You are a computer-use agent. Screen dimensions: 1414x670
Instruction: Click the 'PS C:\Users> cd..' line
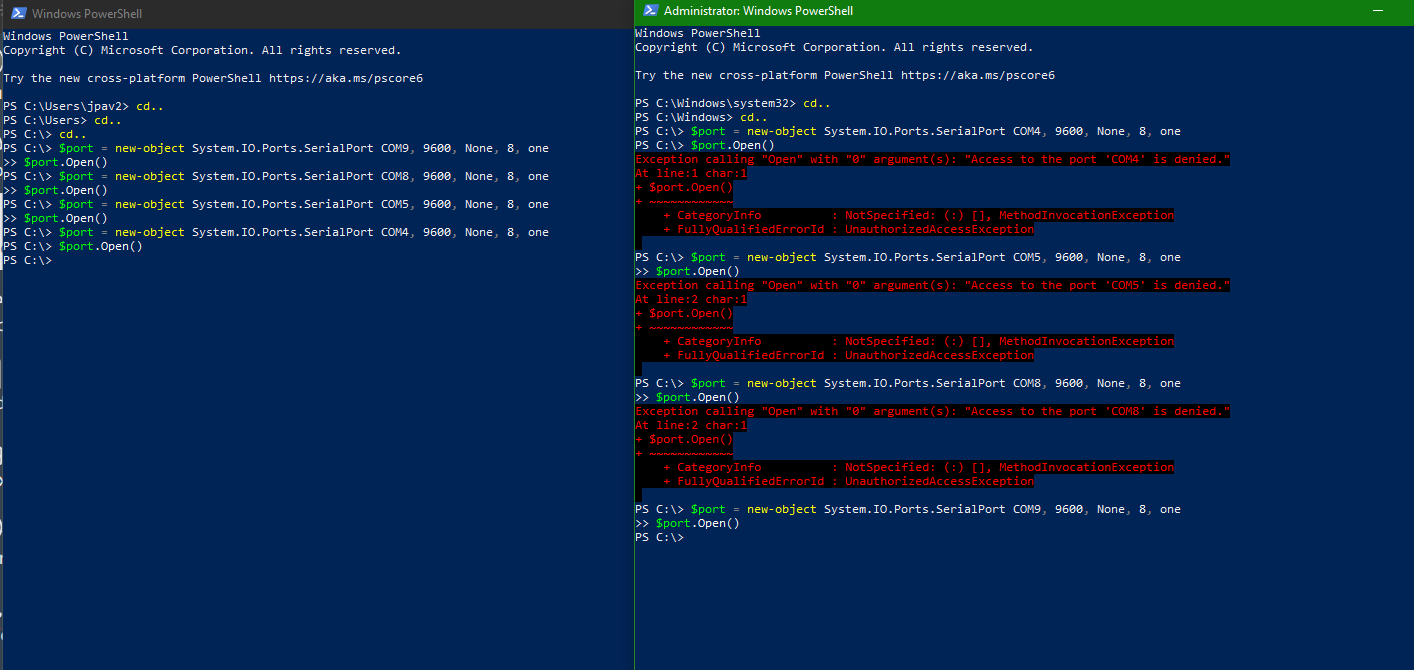point(62,120)
